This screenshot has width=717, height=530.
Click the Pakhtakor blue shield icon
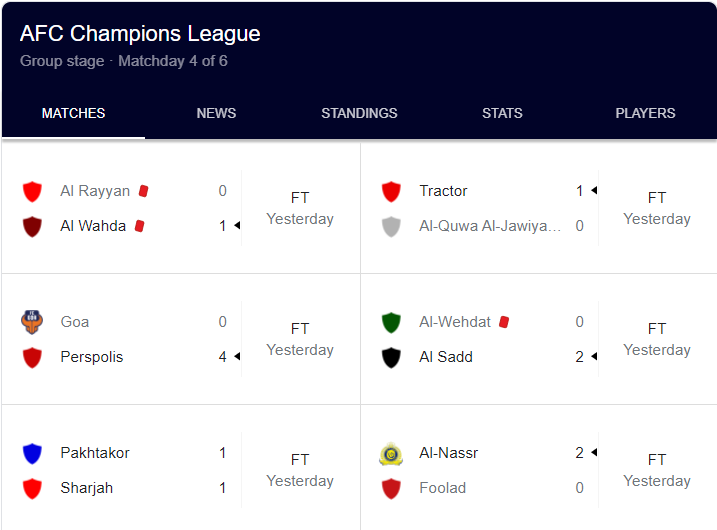[x=32, y=453]
